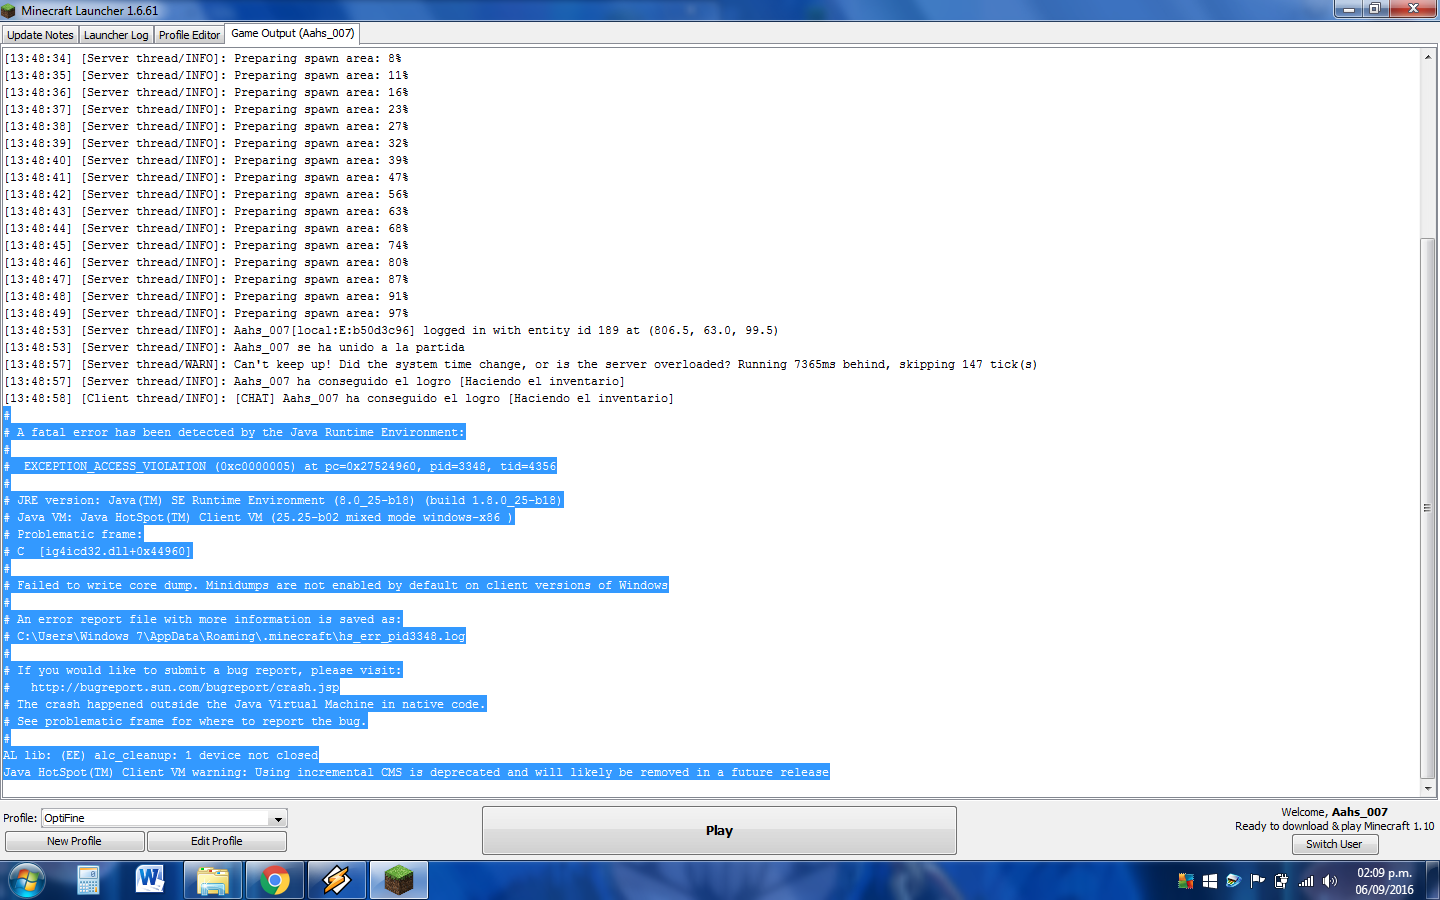
Task: Click the "AL lib: (EE) alc_cleanup" line
Action: tap(161, 756)
